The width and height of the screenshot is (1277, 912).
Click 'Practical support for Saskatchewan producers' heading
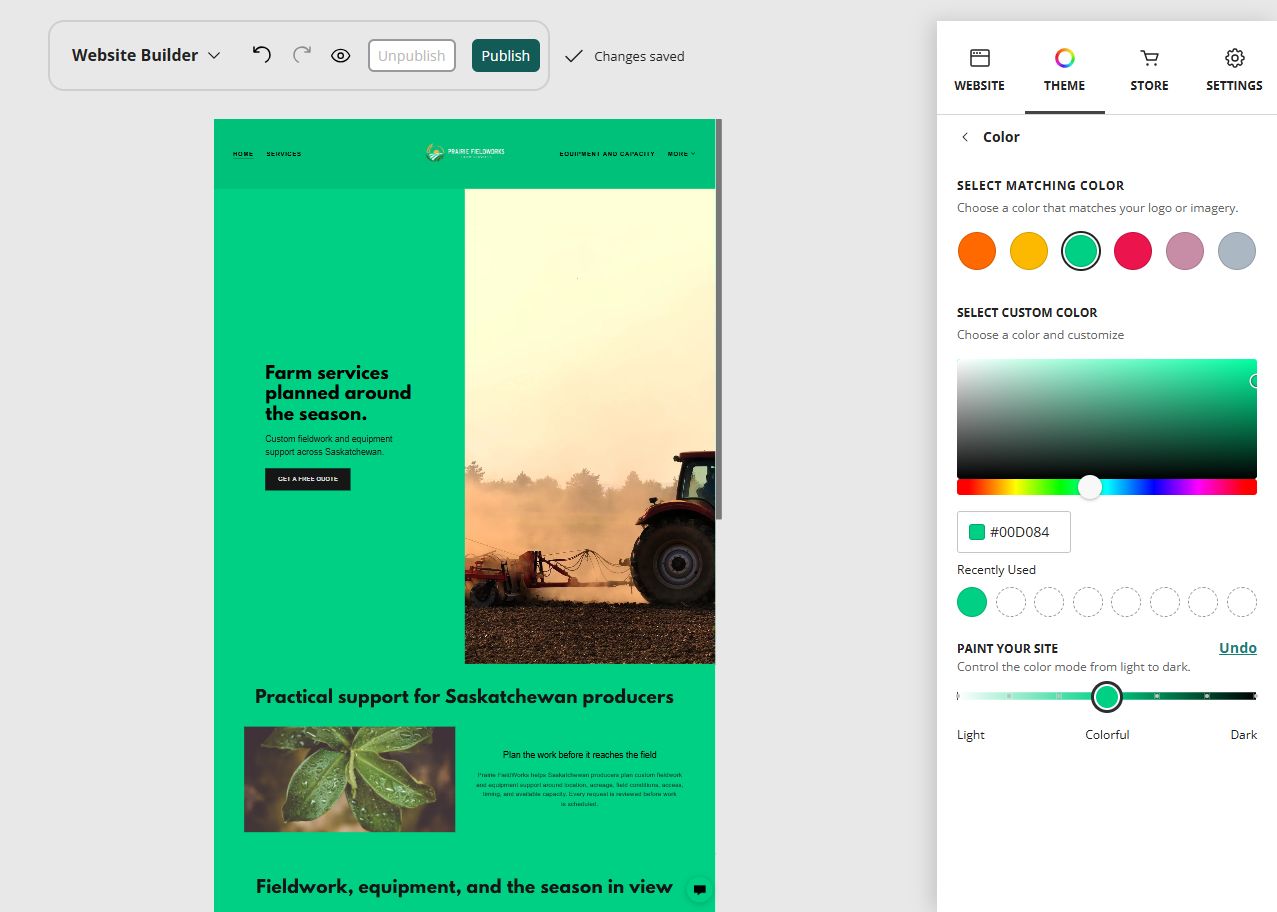tap(464, 697)
